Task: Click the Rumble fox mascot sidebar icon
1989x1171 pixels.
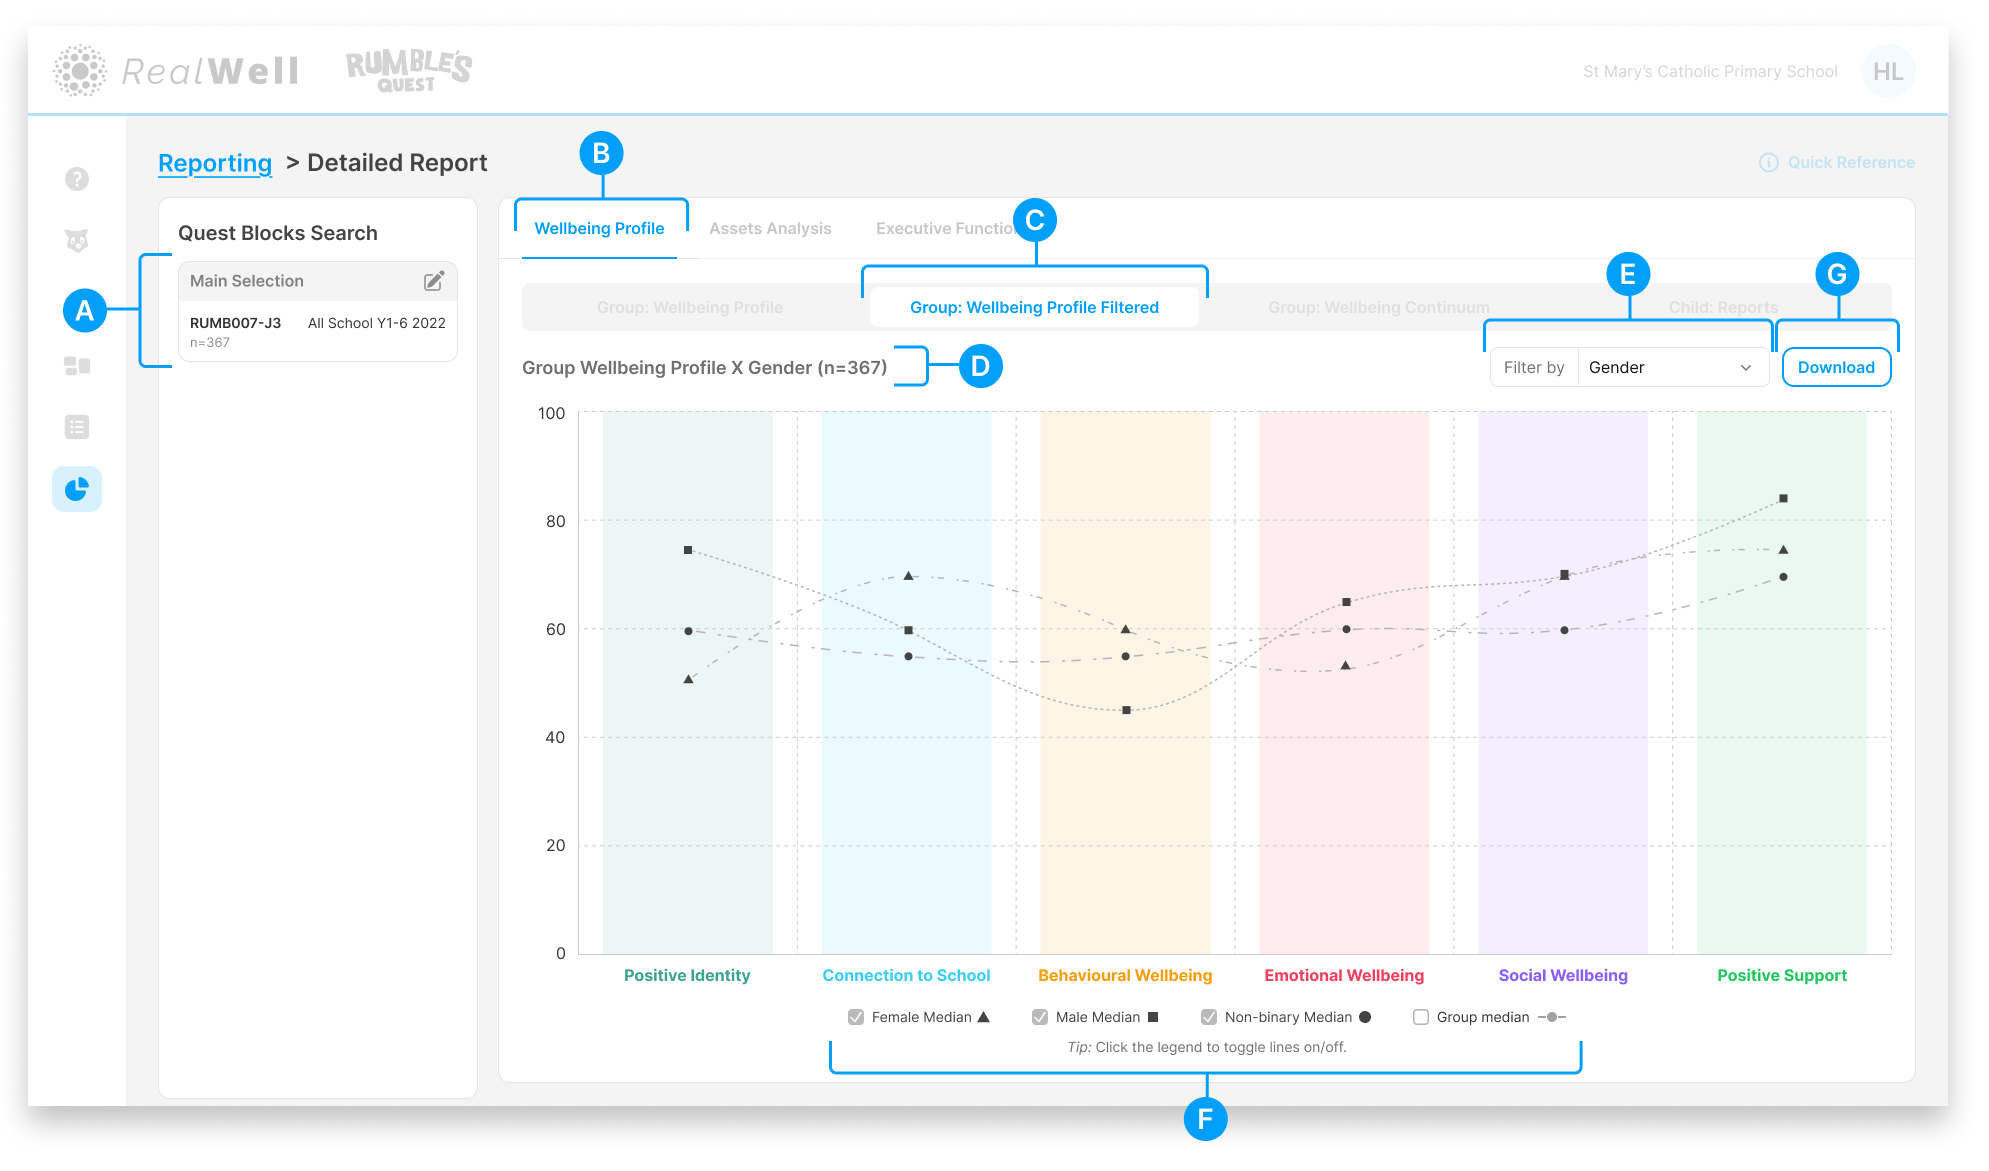Action: pos(77,240)
